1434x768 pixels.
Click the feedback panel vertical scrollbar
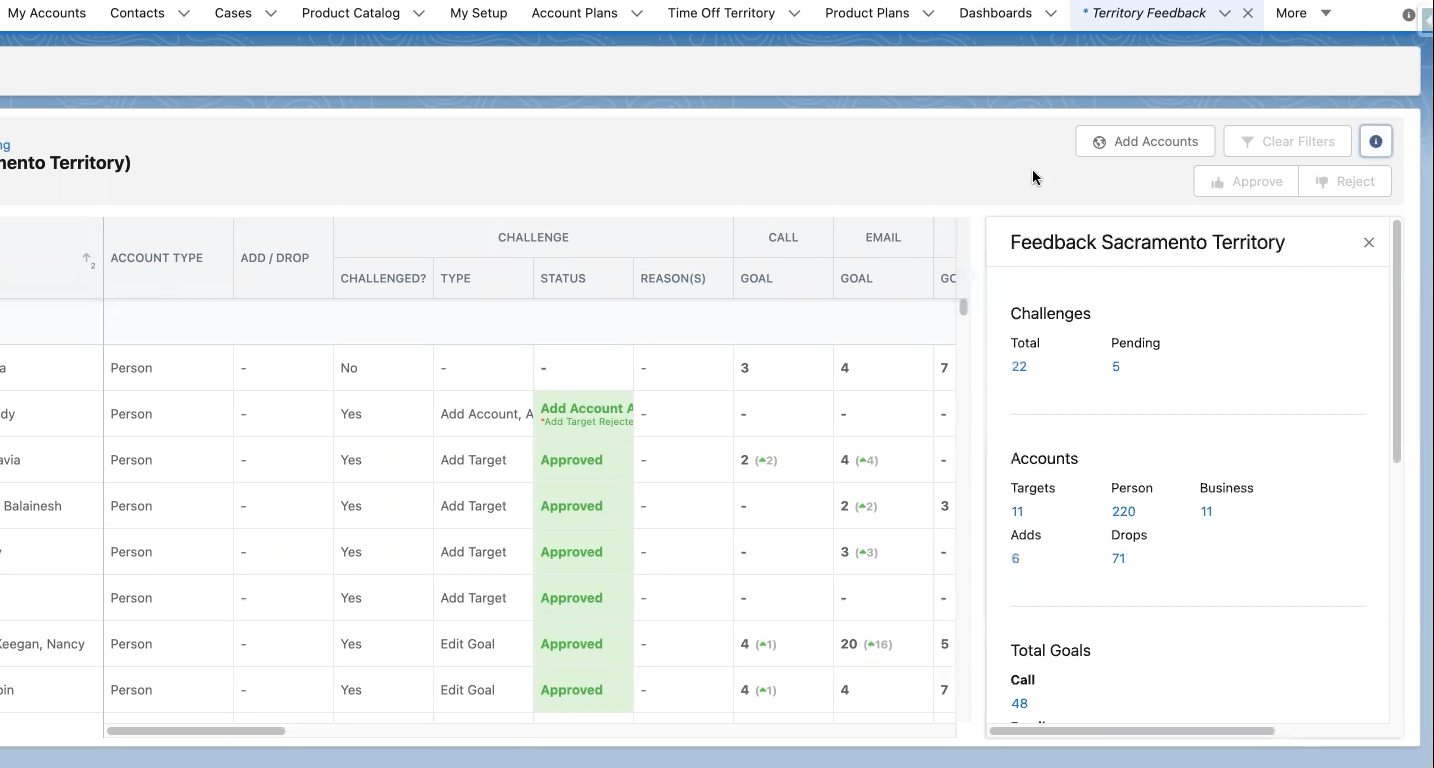(1396, 342)
